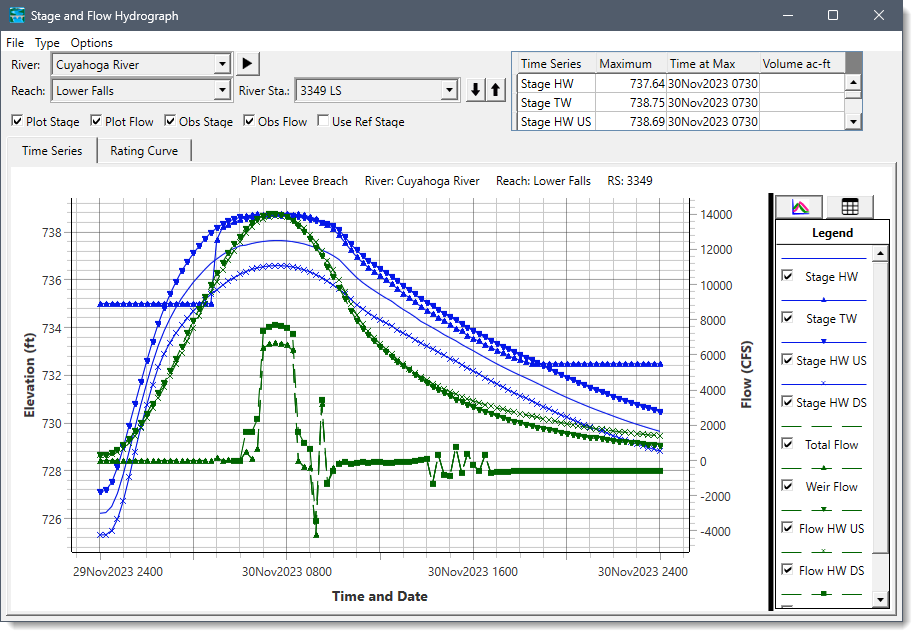Maximize the Stage and Flow Hydrograph window
The height and width of the screenshot is (637, 918).
[833, 15]
